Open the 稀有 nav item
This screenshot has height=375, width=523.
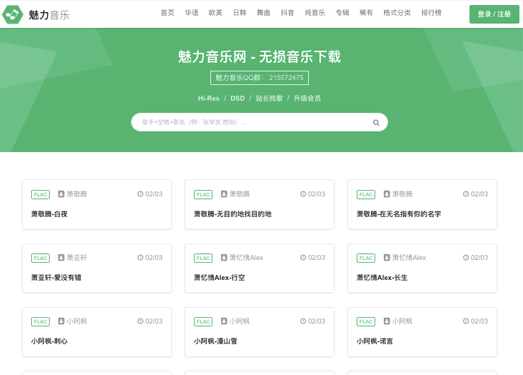[x=366, y=13]
